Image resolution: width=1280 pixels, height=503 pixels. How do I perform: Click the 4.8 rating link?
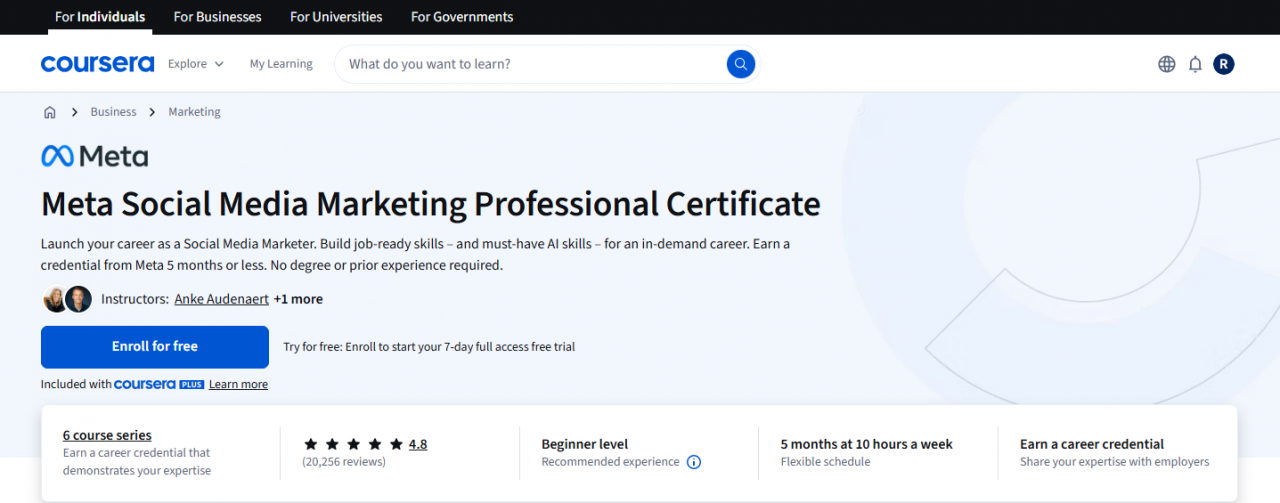point(418,444)
